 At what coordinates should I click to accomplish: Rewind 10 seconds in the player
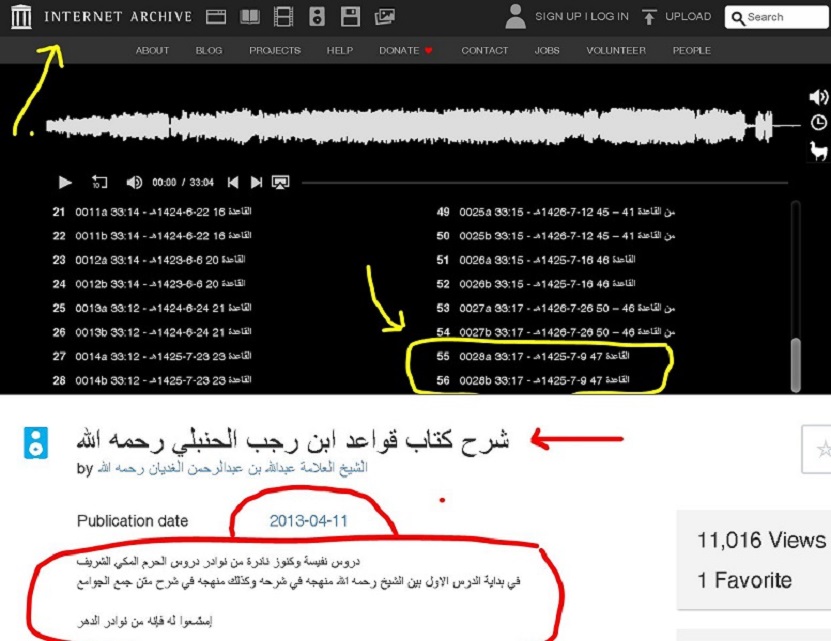(x=99, y=182)
